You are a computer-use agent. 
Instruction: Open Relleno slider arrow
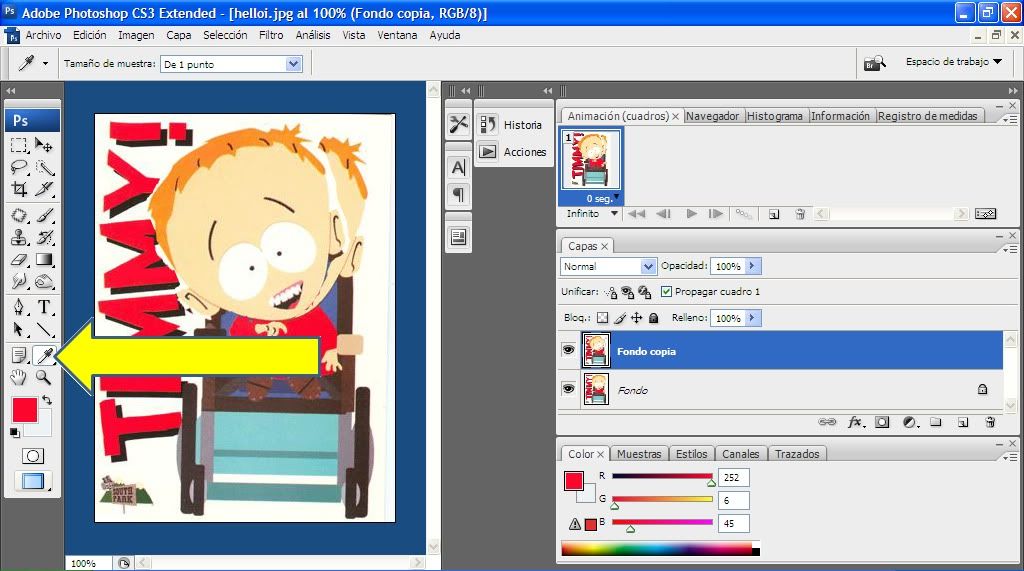pos(752,318)
